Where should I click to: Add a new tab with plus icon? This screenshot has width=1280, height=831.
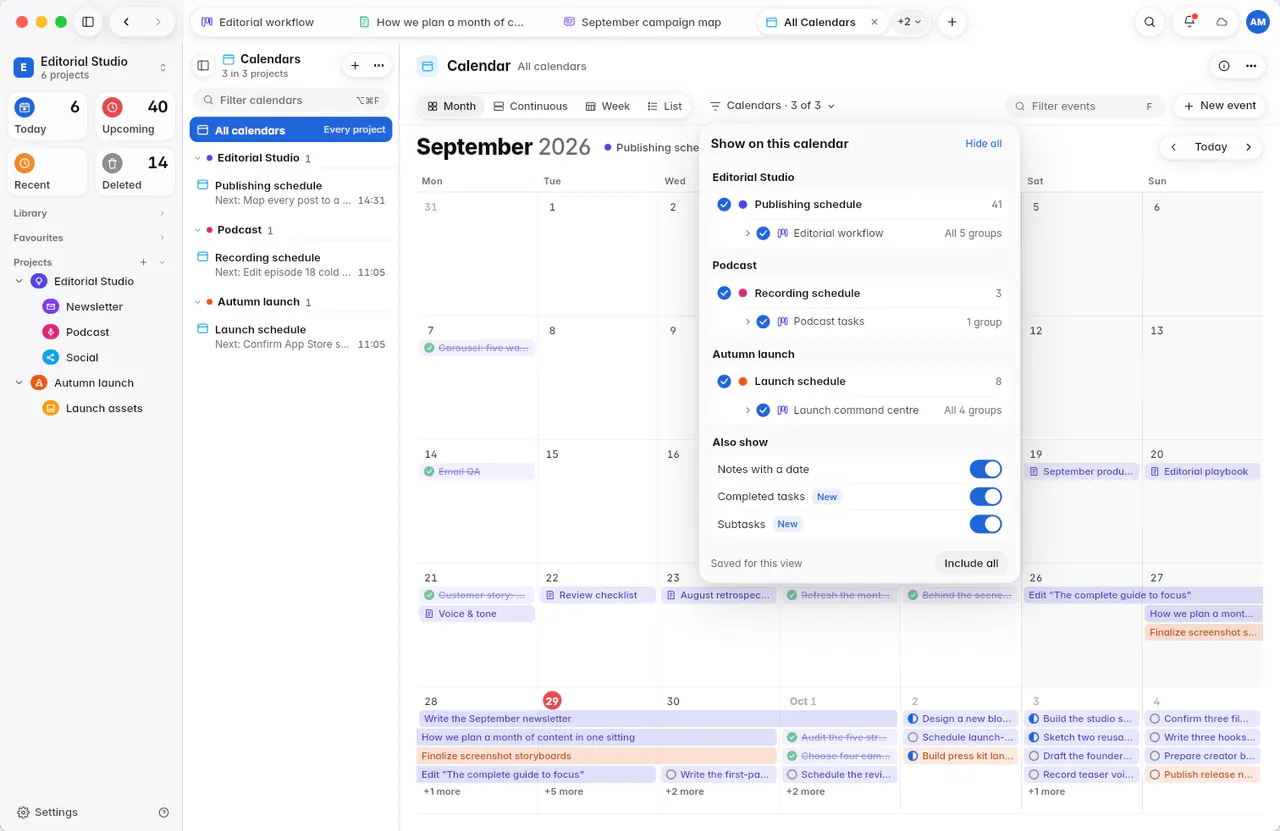(952, 22)
